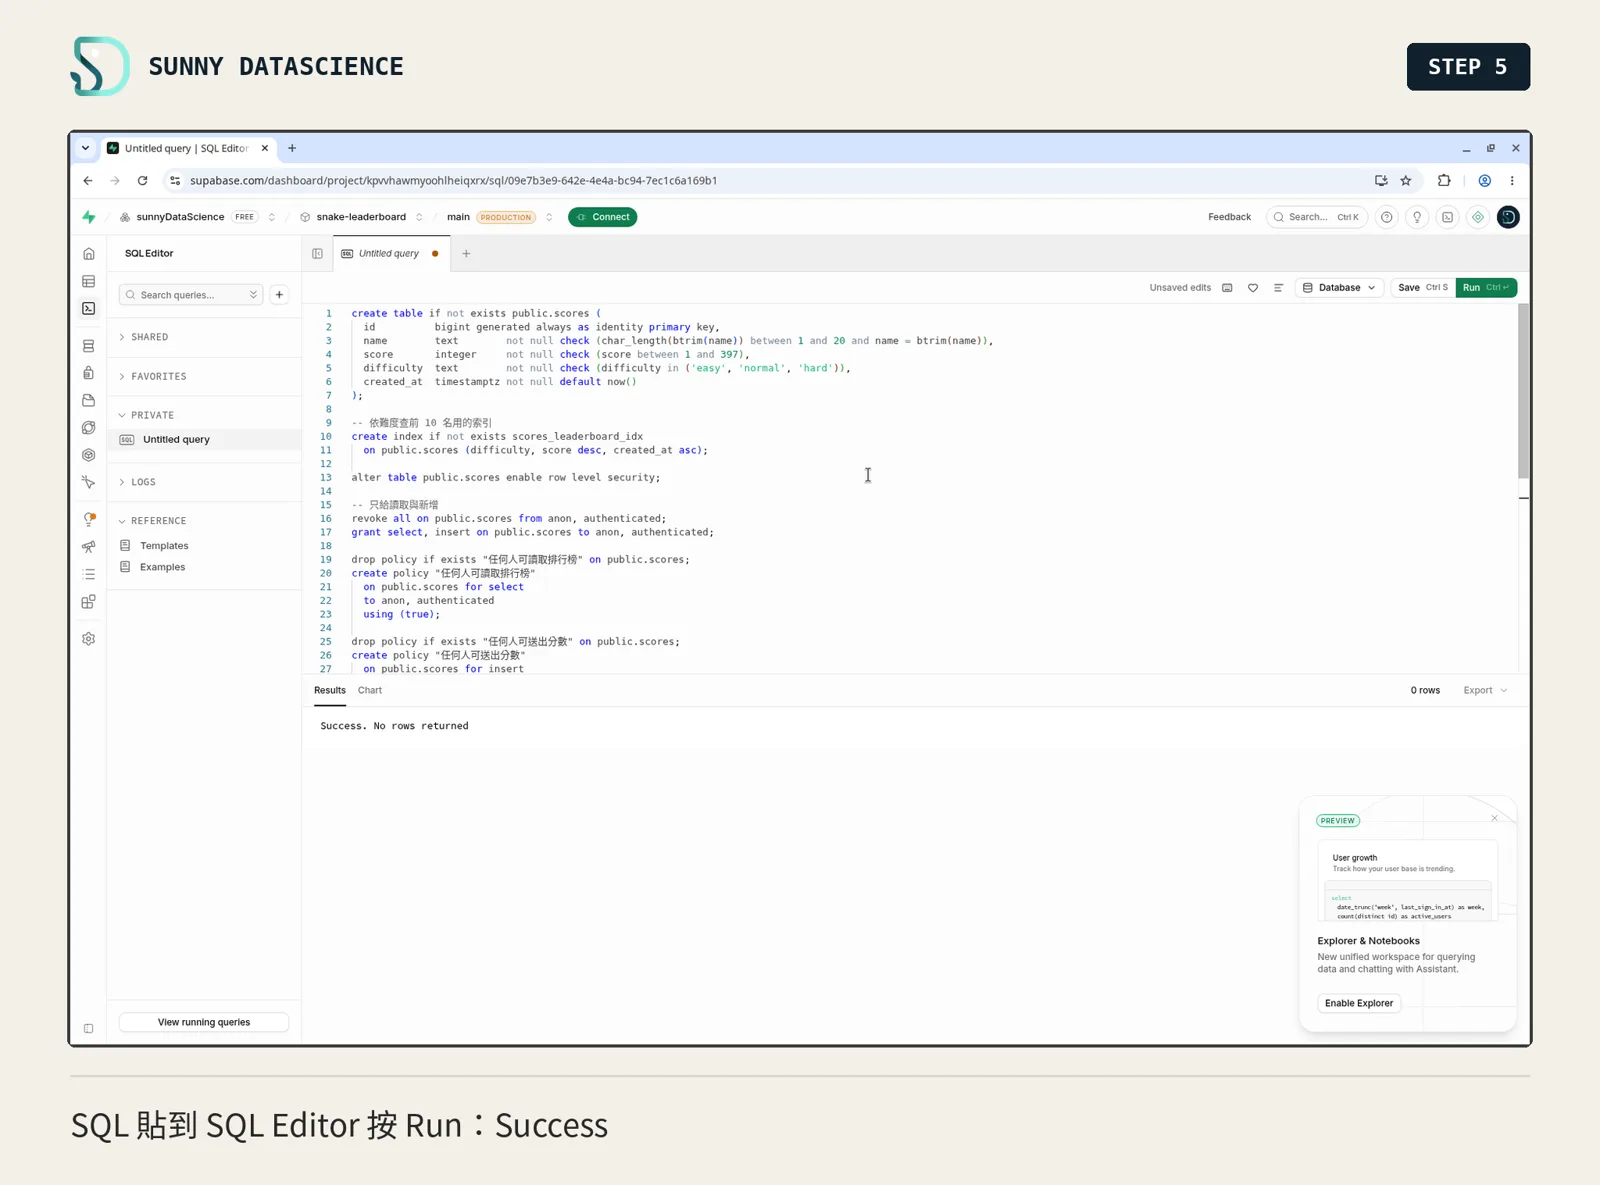
Task: Open the Database source dropdown
Action: point(1339,288)
